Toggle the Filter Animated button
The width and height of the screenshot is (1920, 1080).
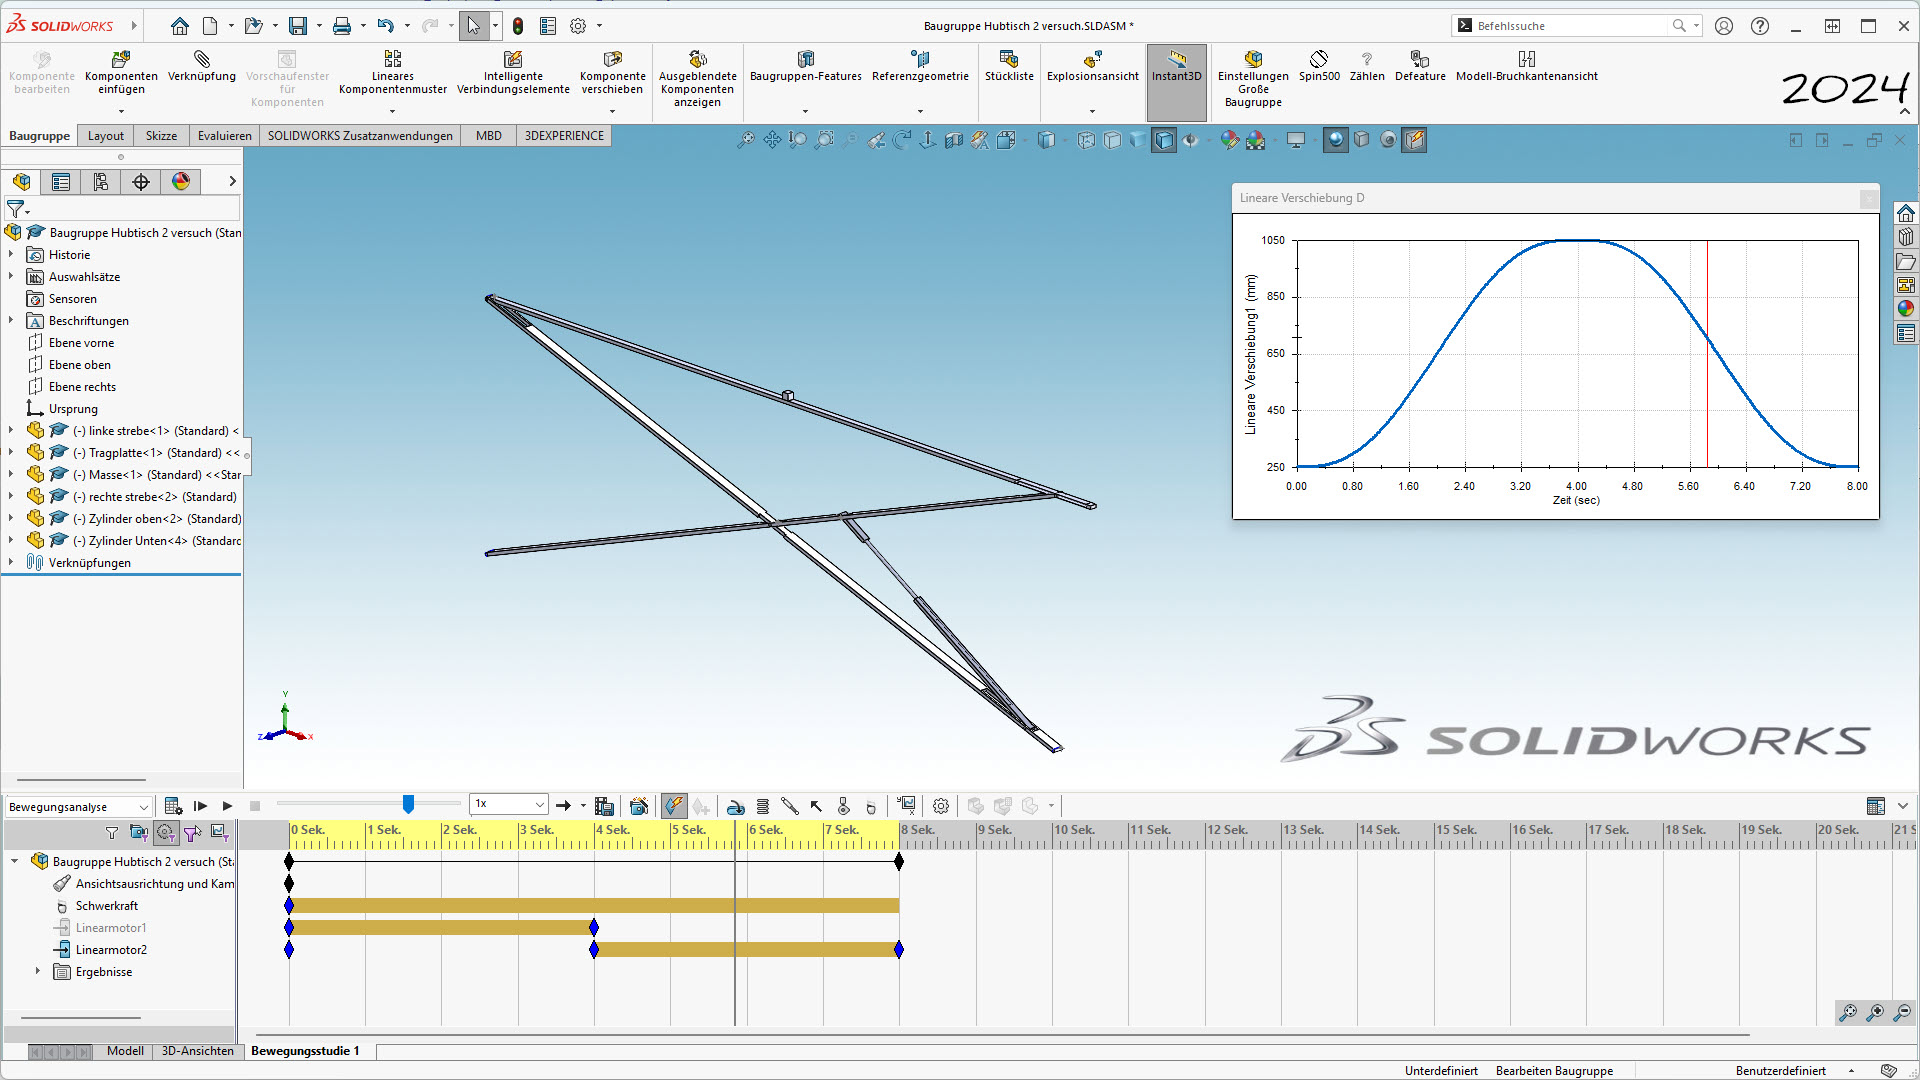[139, 832]
